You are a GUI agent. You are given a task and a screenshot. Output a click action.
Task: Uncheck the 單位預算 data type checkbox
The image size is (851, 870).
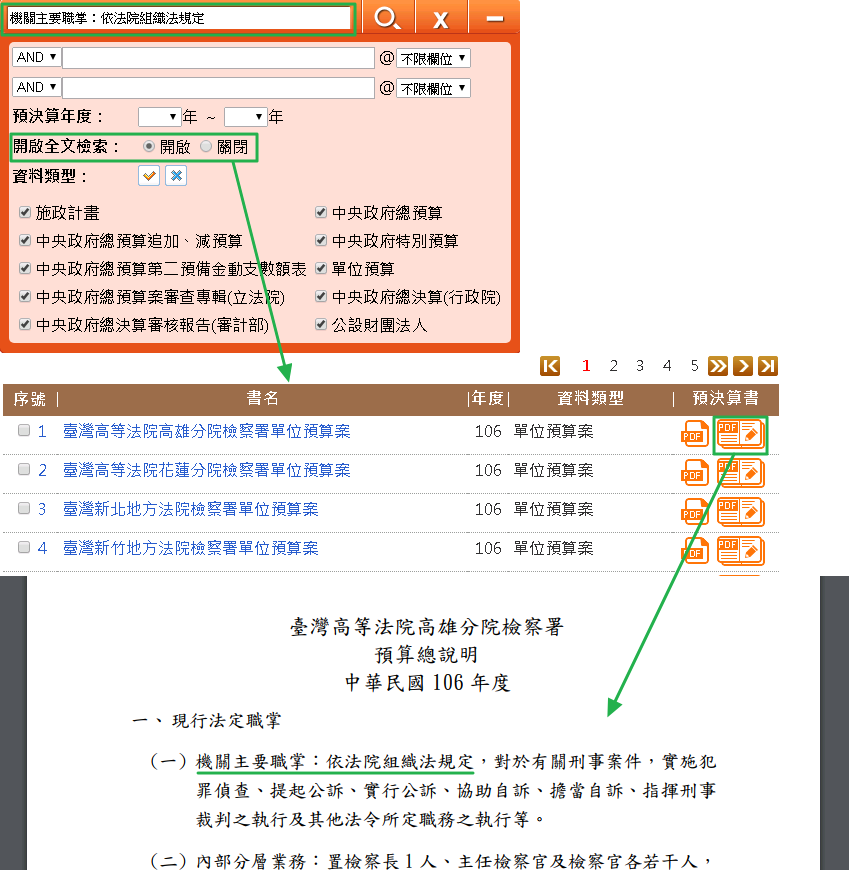(x=320, y=269)
